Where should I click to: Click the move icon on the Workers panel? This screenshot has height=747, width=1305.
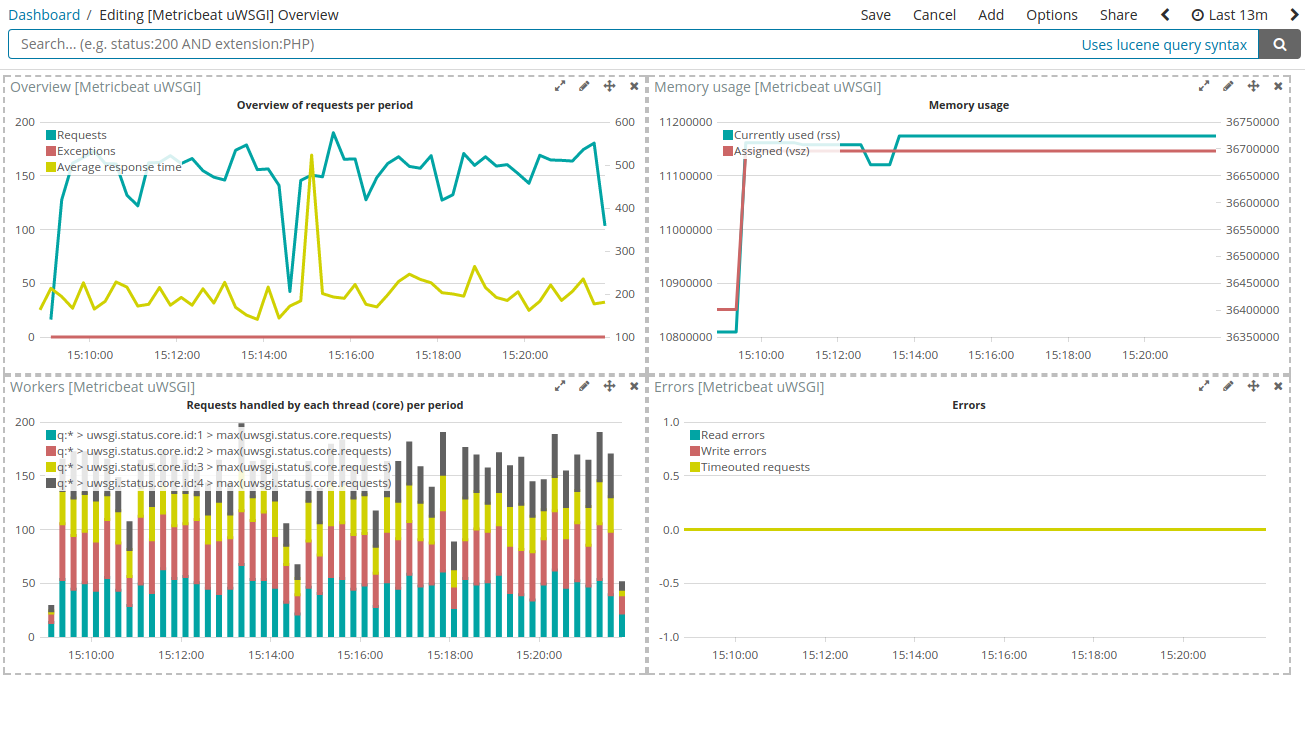(609, 386)
